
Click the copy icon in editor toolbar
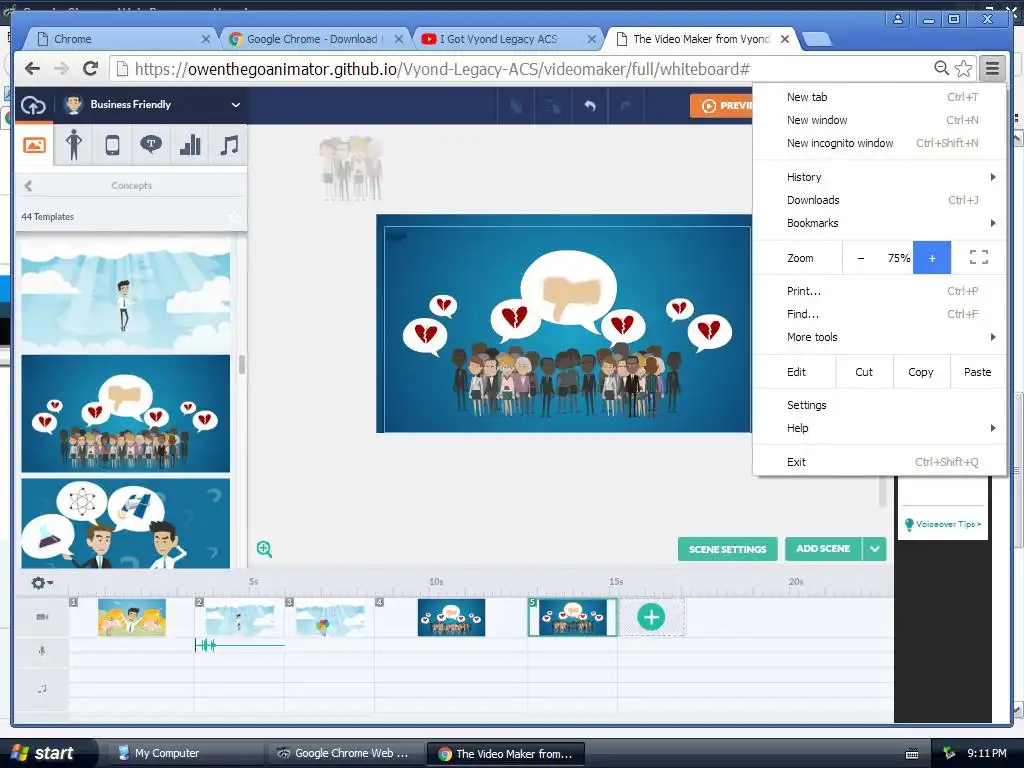tap(517, 105)
